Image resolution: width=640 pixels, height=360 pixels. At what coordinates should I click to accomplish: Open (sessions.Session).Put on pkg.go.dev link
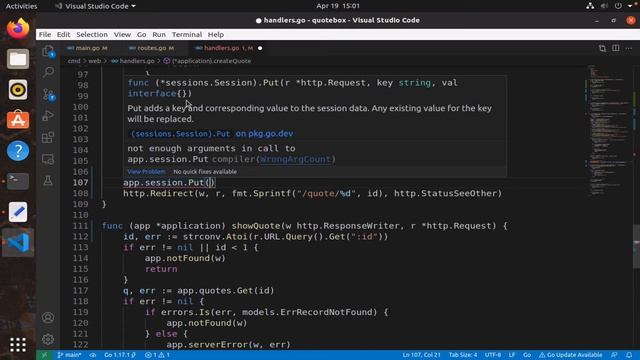coord(212,134)
